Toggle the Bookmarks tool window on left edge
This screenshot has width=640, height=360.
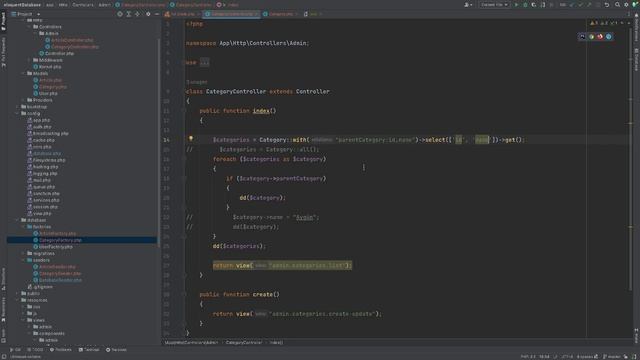coord(3,310)
